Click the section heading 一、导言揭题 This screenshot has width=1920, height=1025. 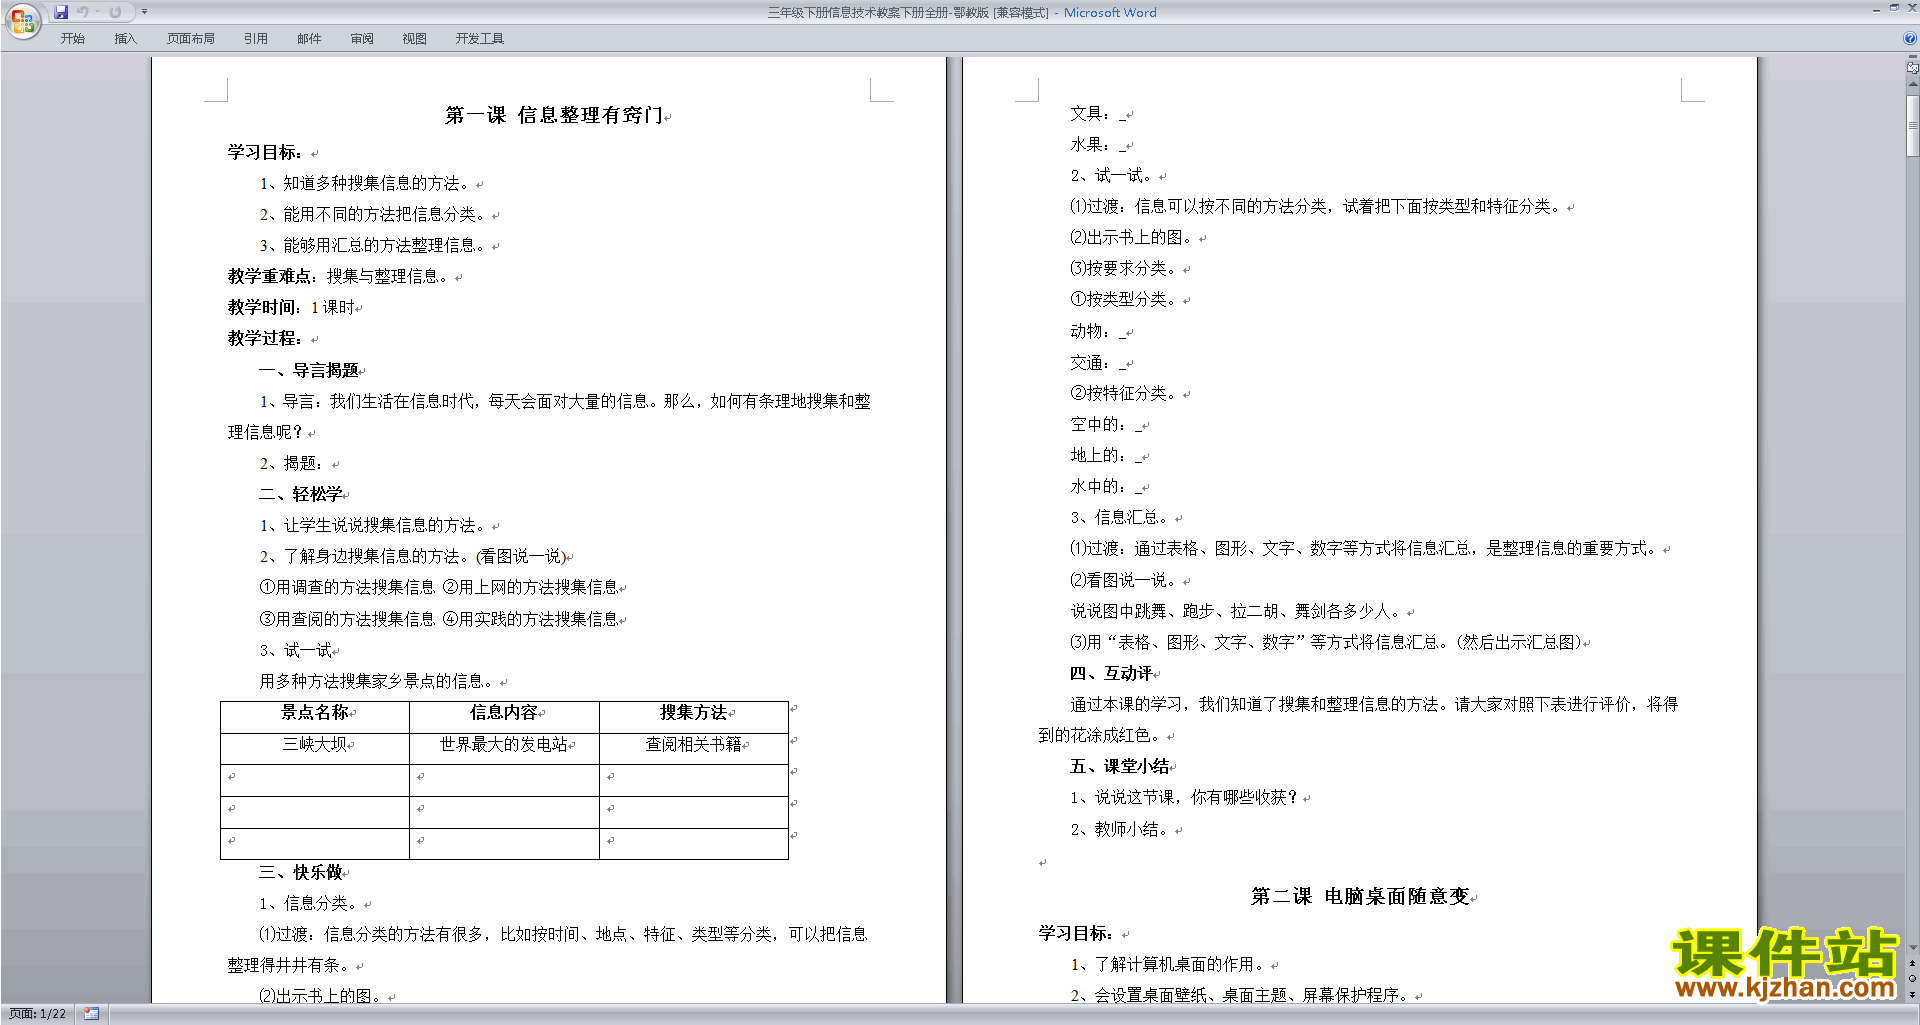pos(309,370)
